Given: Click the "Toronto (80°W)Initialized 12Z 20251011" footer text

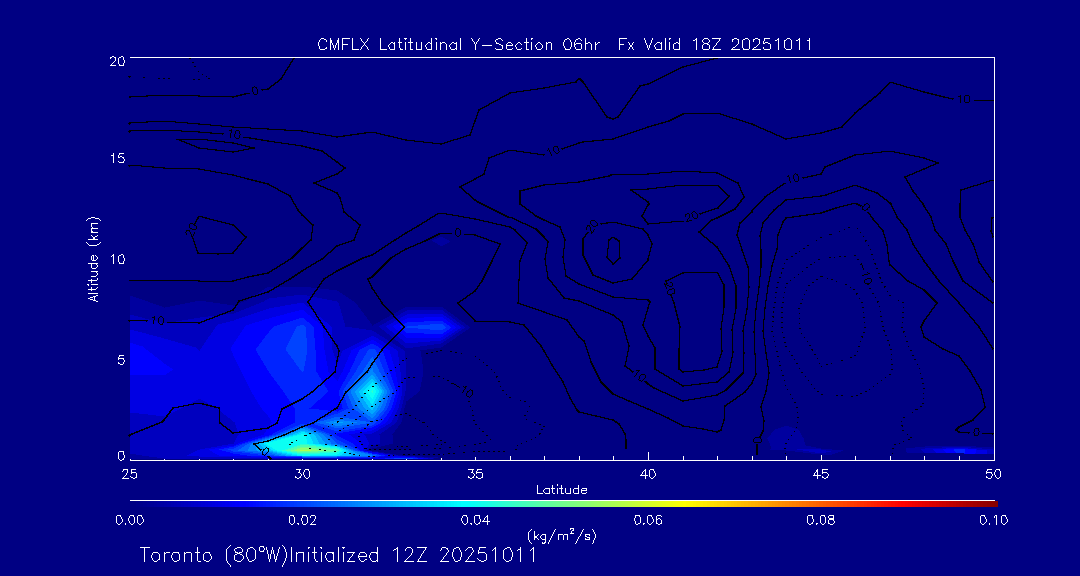Looking at the screenshot, I should (338, 555).
